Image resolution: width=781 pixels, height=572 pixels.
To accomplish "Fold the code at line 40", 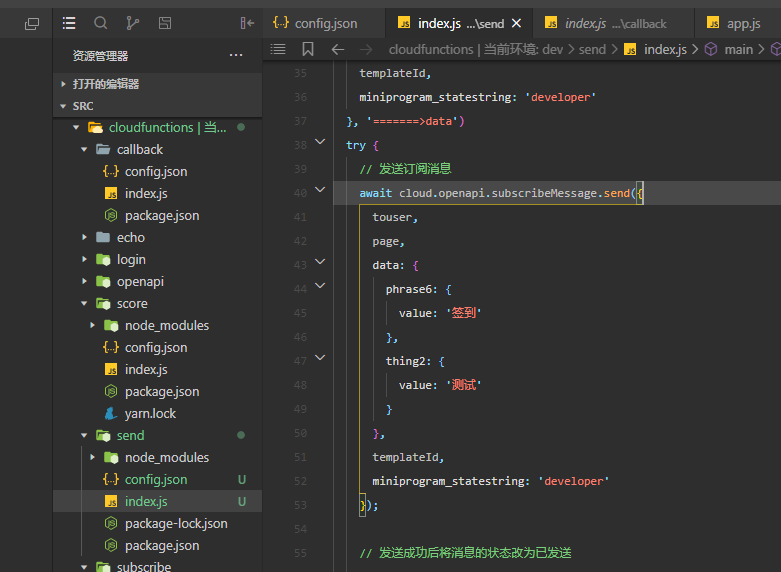I will coord(320,189).
